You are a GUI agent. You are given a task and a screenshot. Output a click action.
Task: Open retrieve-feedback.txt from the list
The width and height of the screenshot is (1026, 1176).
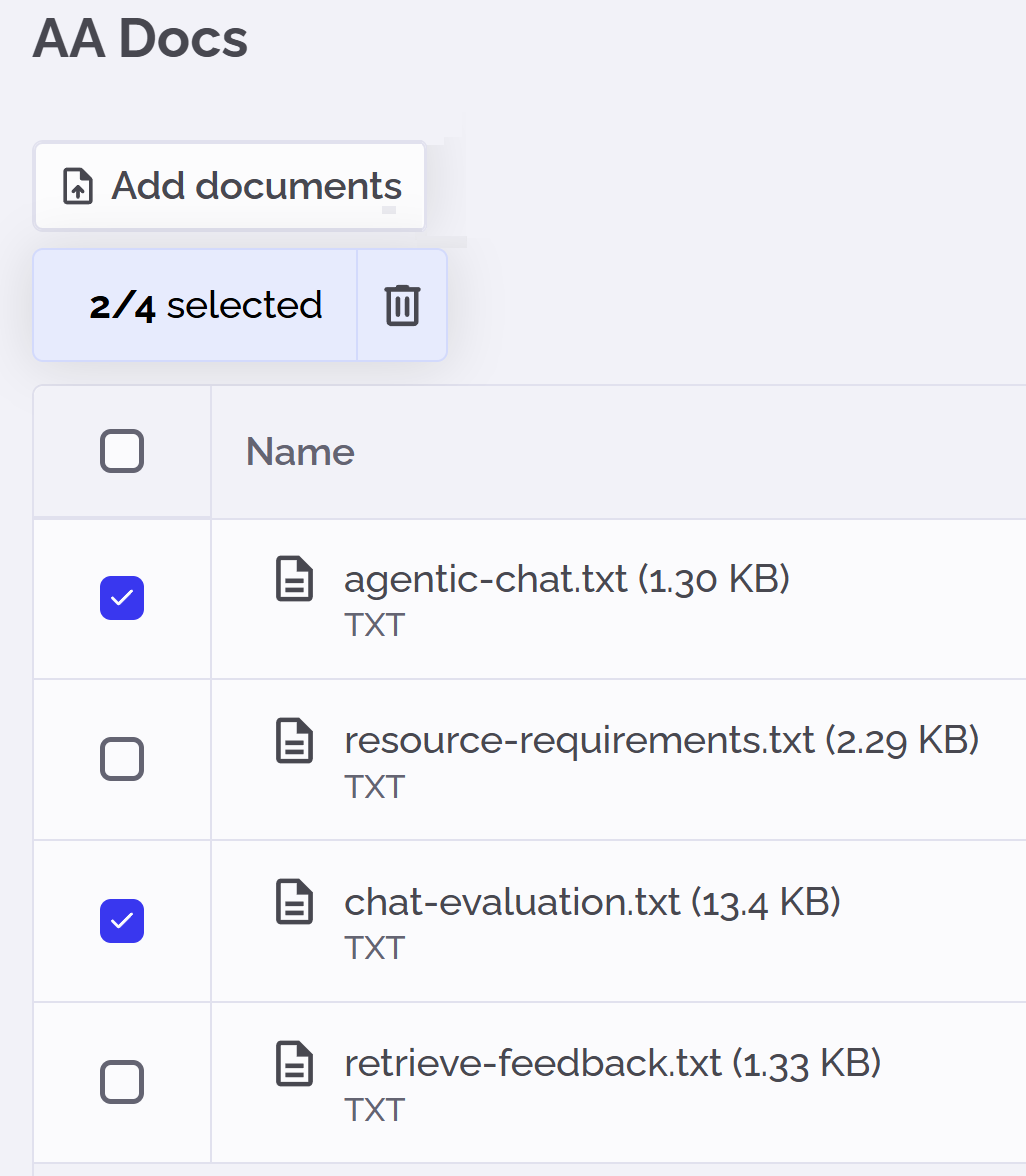click(x=612, y=1063)
